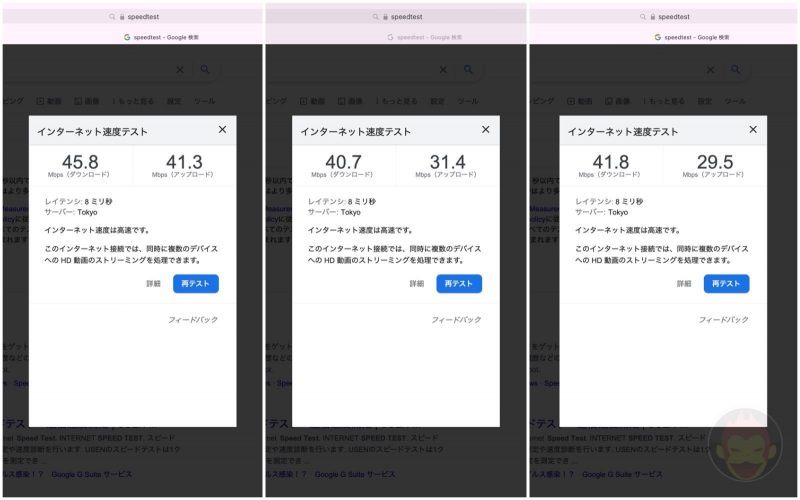Open 詳細 link in the 41.8 Mbps dialog
Screen dimensions: 800x500
(684, 284)
